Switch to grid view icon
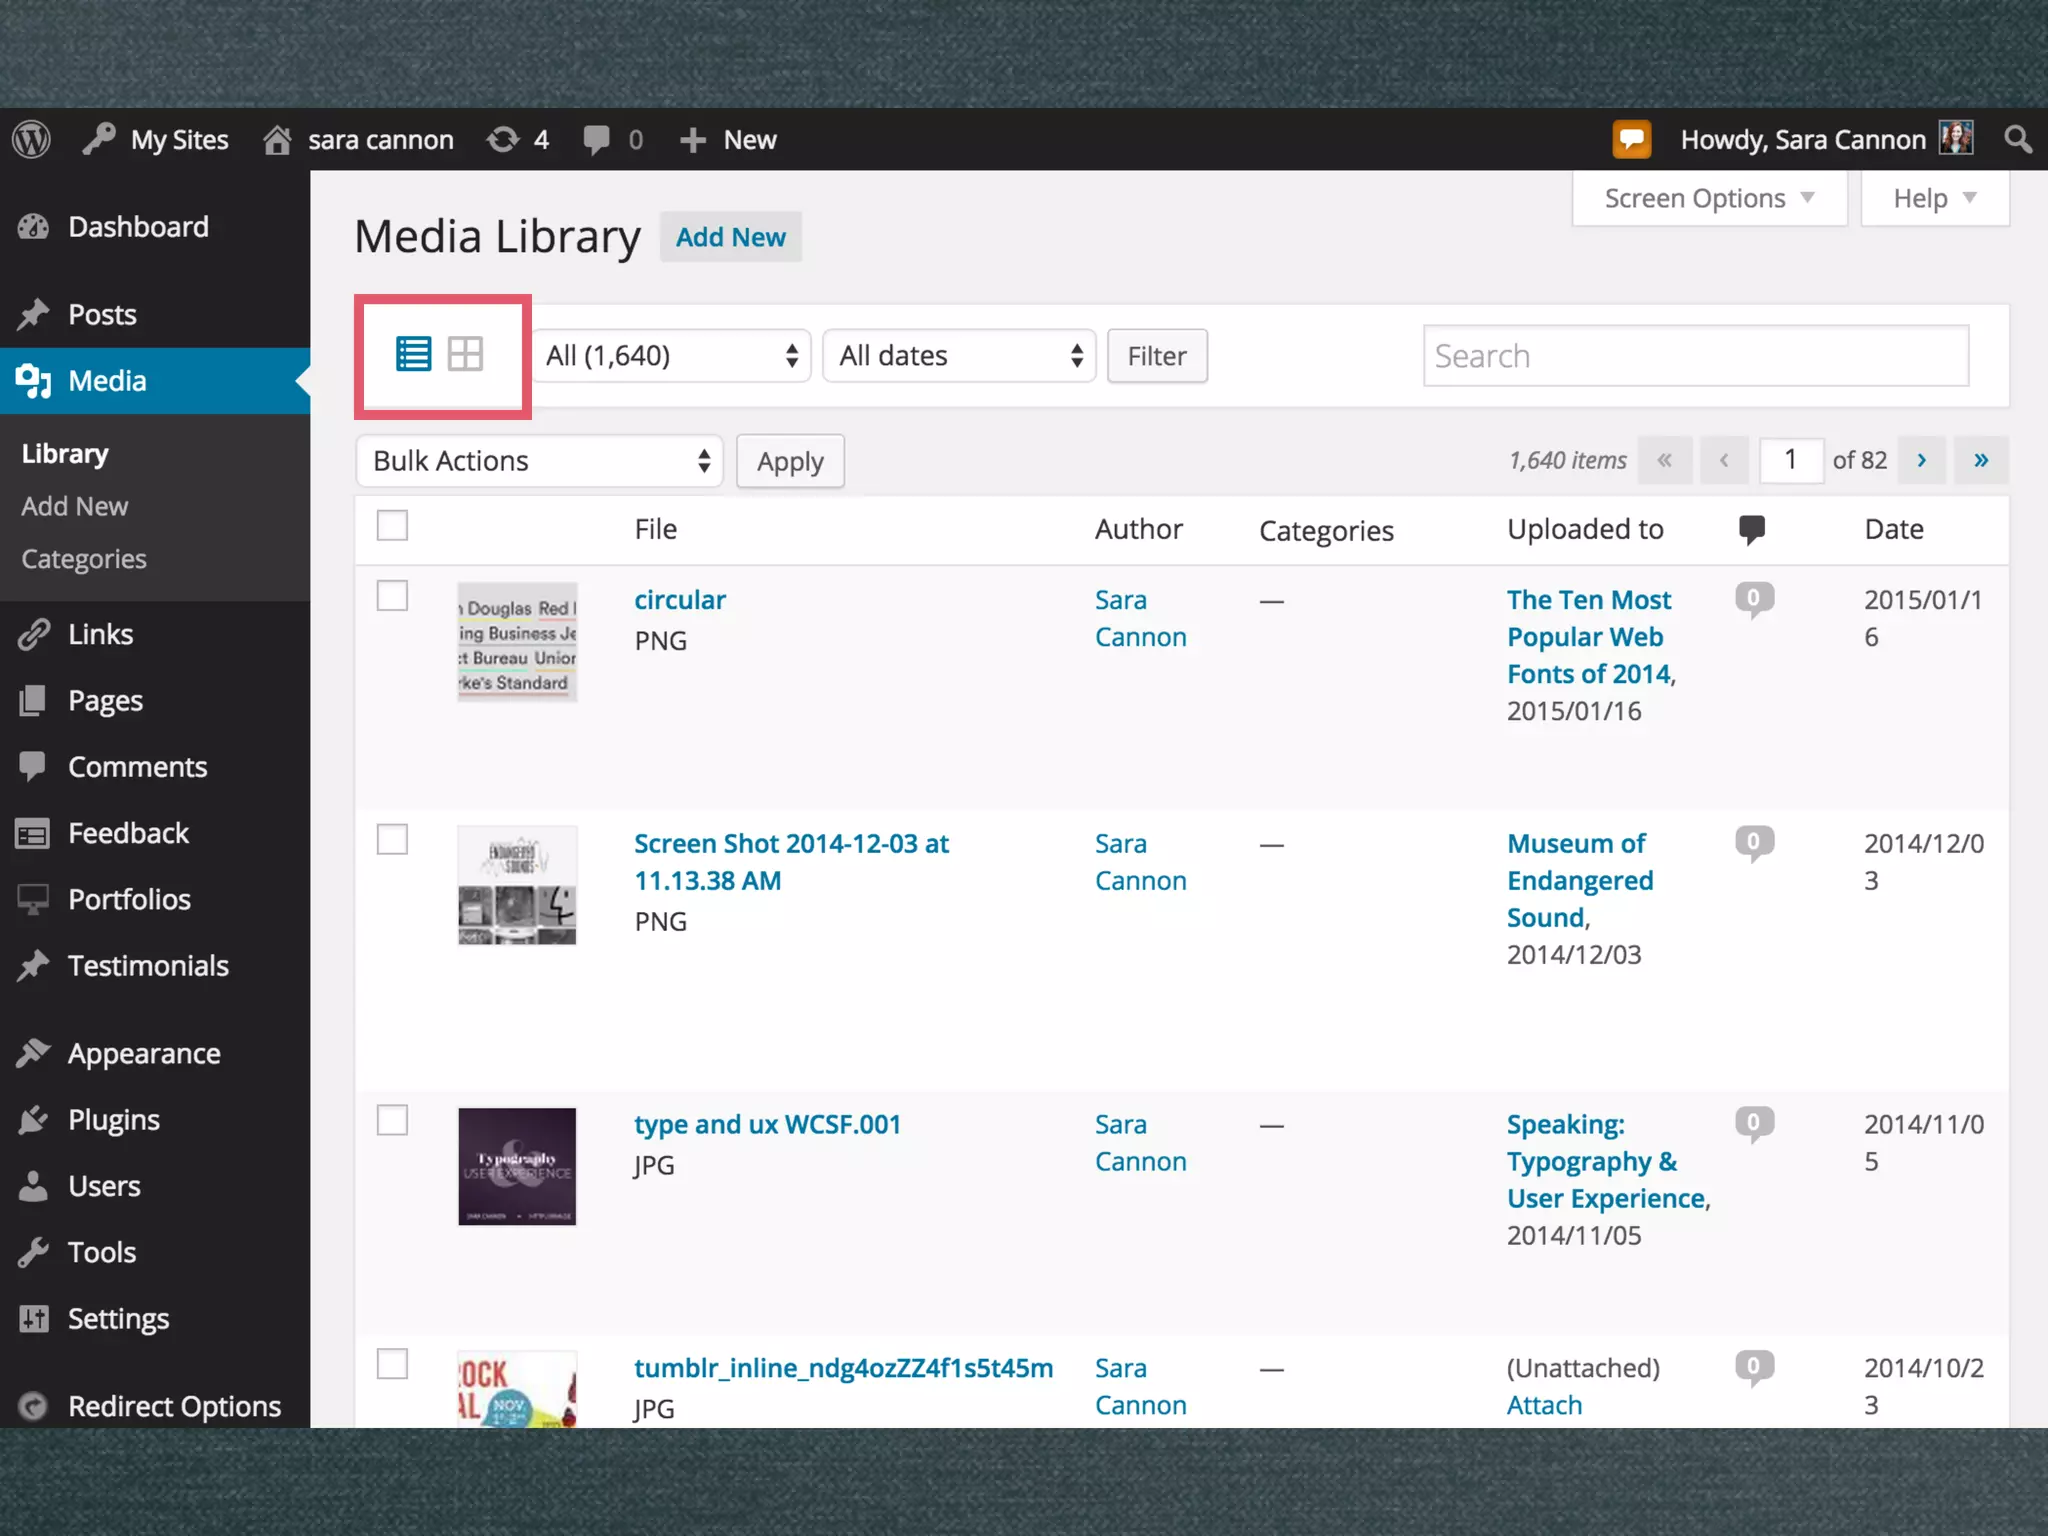Screen dimensions: 2048x1536 pyautogui.click(x=465, y=354)
